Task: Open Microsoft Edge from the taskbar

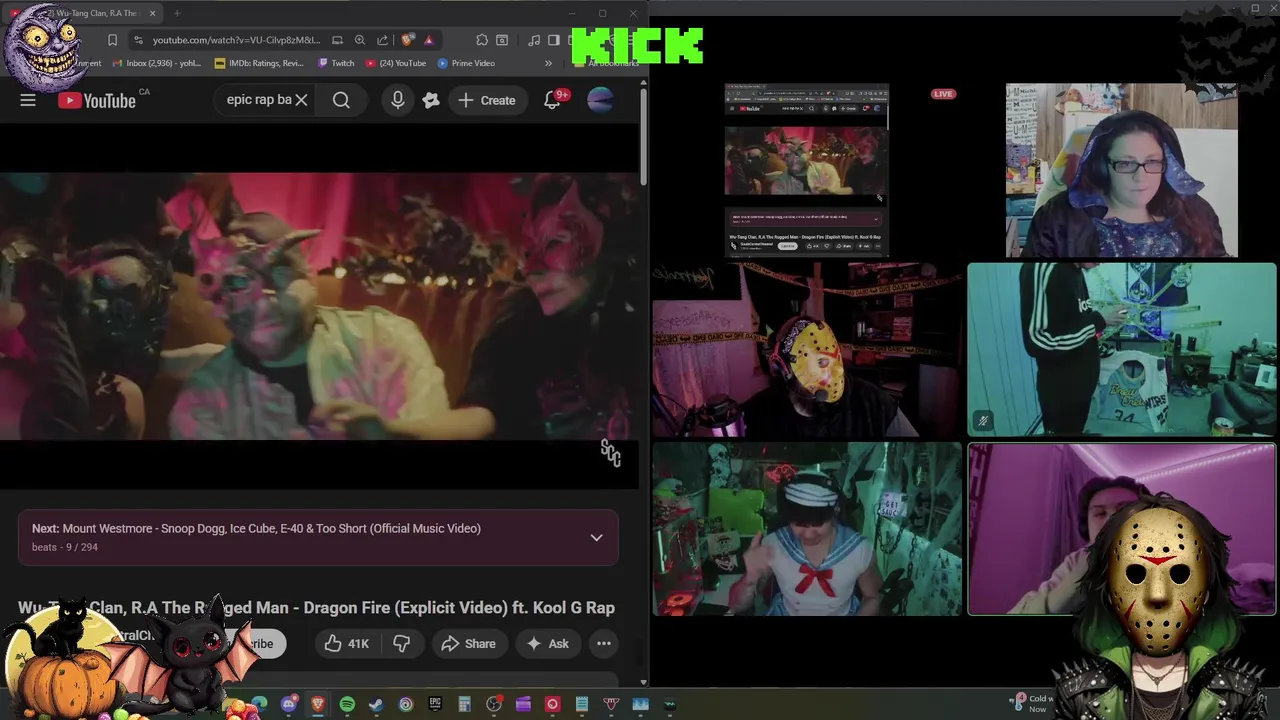Action: (x=259, y=704)
